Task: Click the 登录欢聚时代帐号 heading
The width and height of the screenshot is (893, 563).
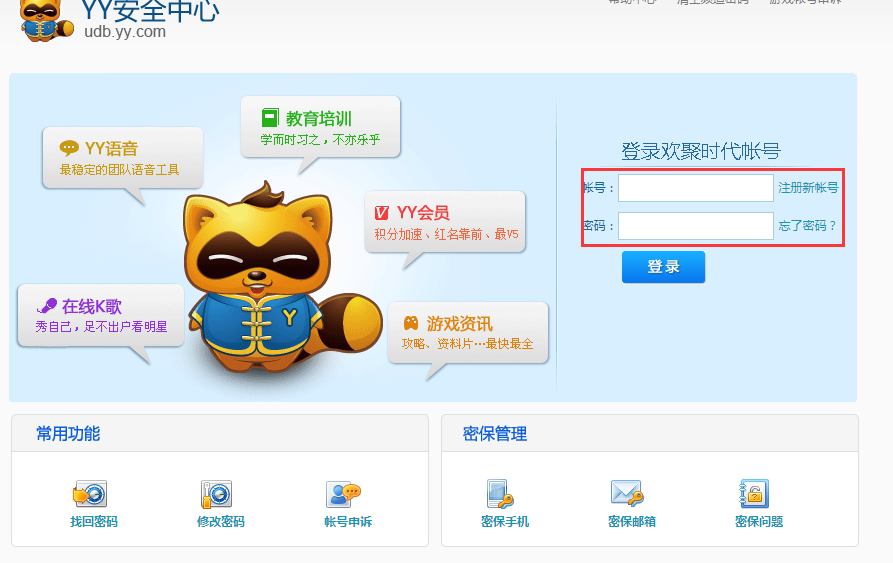Action: pos(701,151)
